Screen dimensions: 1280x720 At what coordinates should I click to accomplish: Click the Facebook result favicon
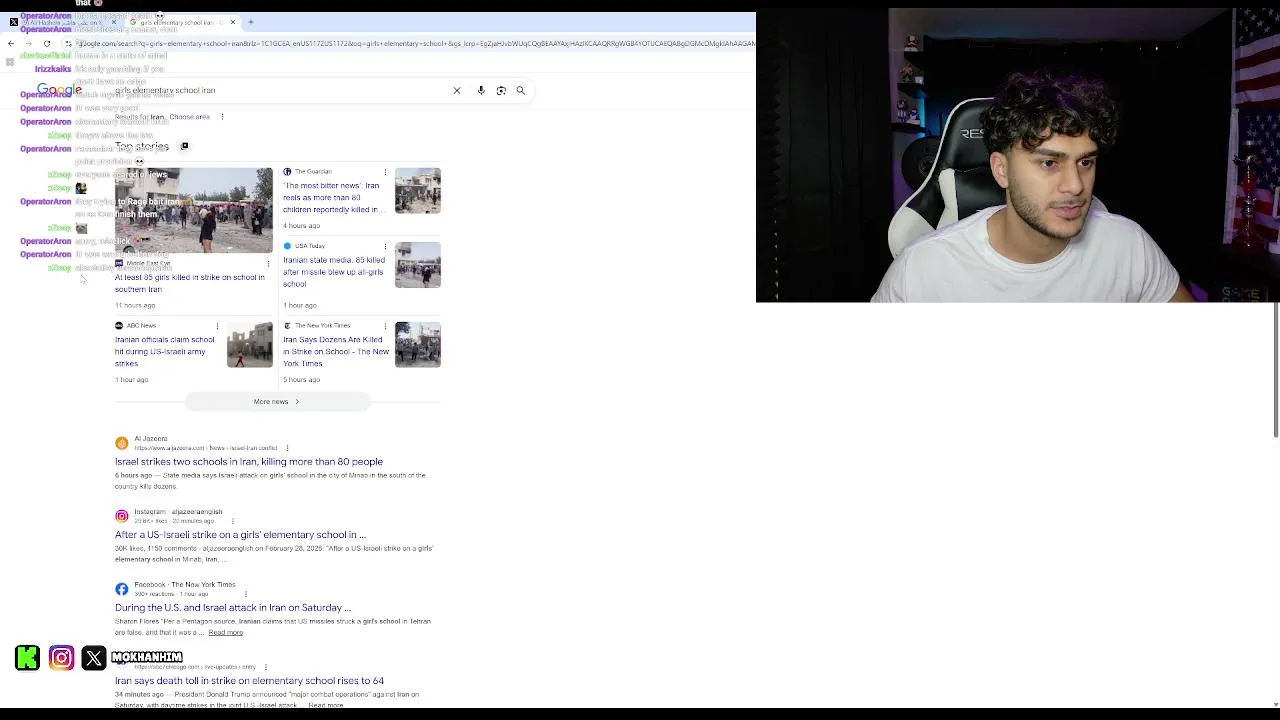coord(122,589)
